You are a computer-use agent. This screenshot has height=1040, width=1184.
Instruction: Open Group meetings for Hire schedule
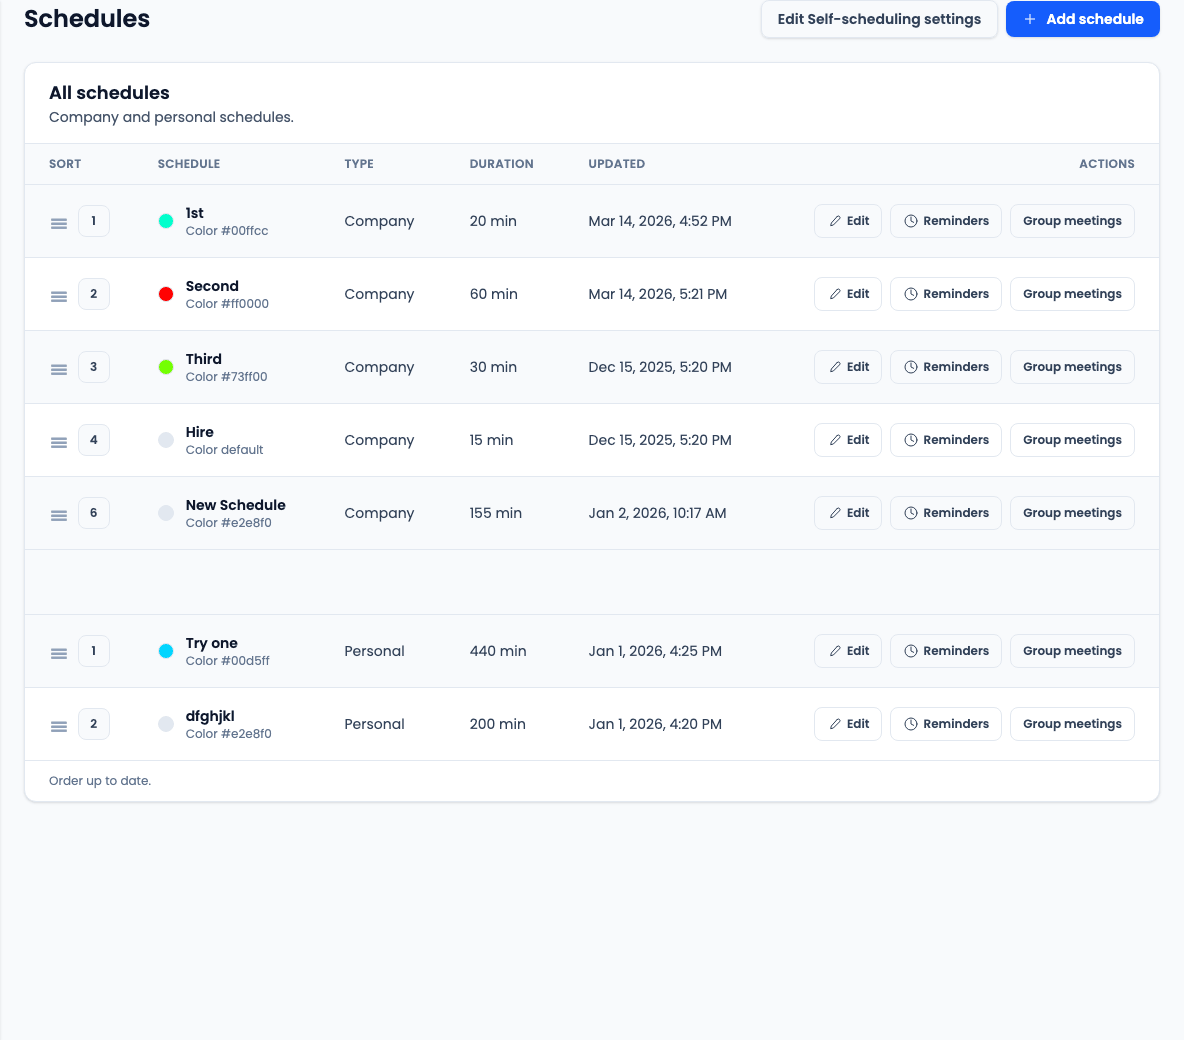tap(1072, 440)
